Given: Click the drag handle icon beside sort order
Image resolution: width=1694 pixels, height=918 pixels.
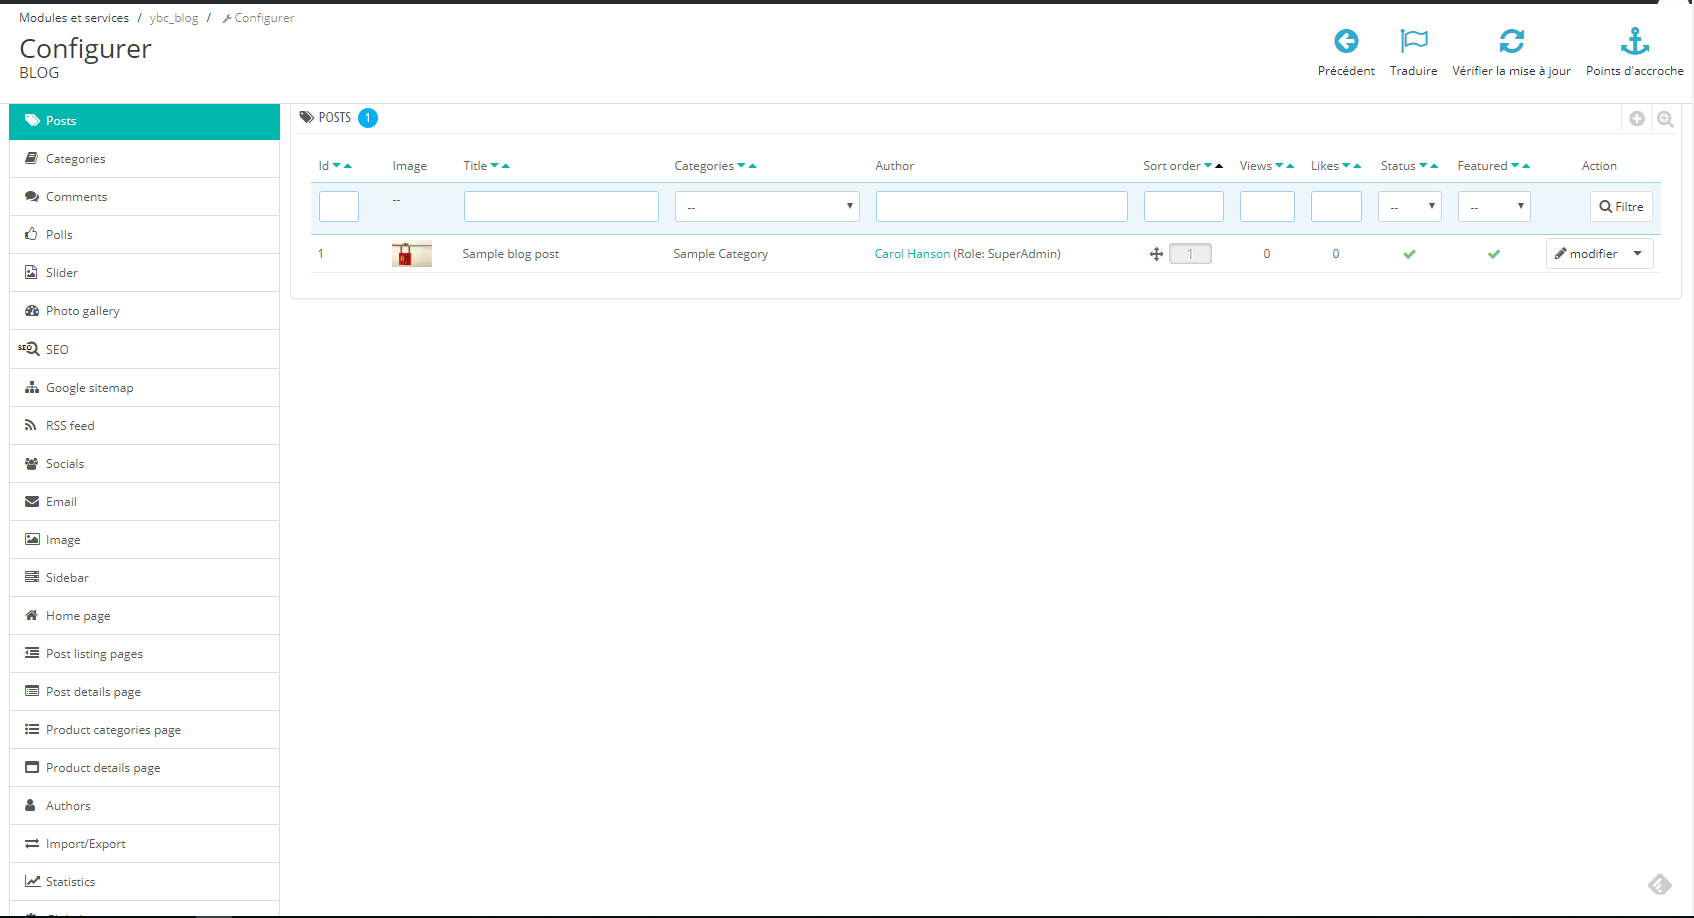Looking at the screenshot, I should [x=1156, y=254].
